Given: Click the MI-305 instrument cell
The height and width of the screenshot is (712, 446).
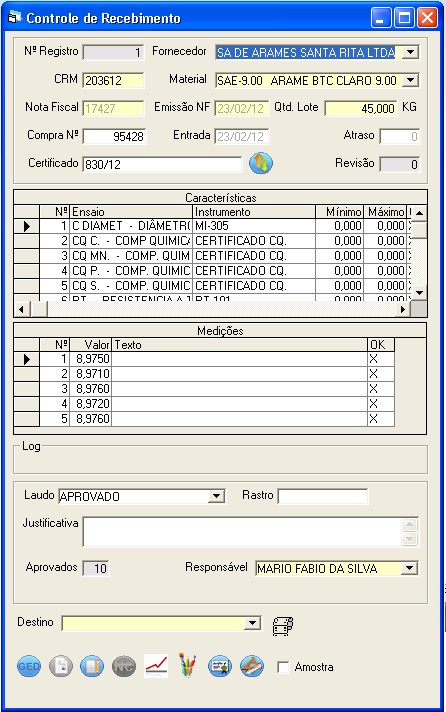Looking at the screenshot, I should coord(254,226).
